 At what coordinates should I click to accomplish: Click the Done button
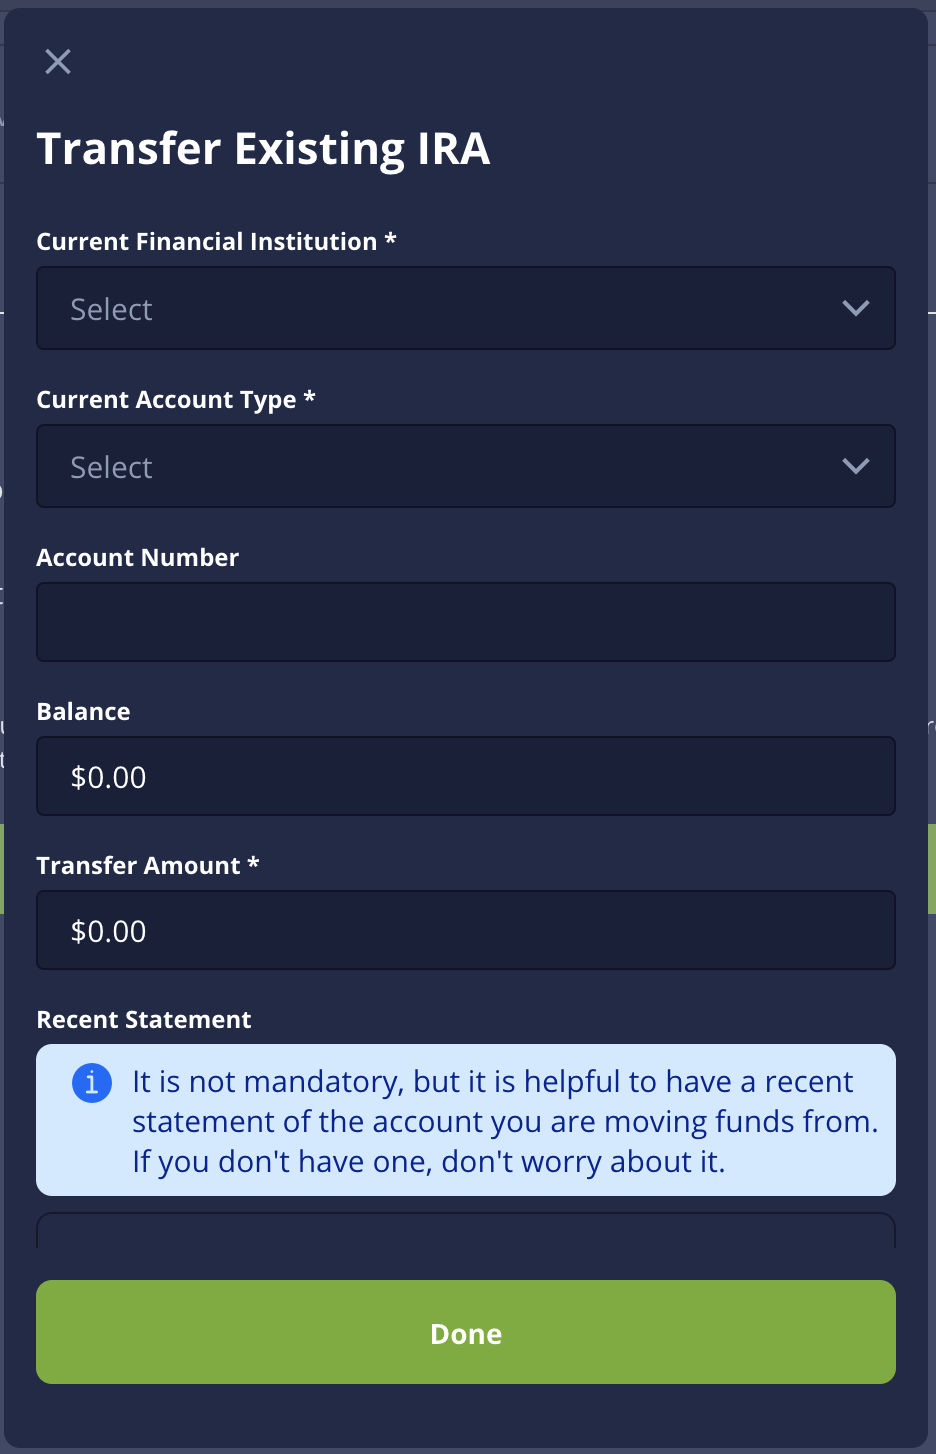[x=466, y=1332]
